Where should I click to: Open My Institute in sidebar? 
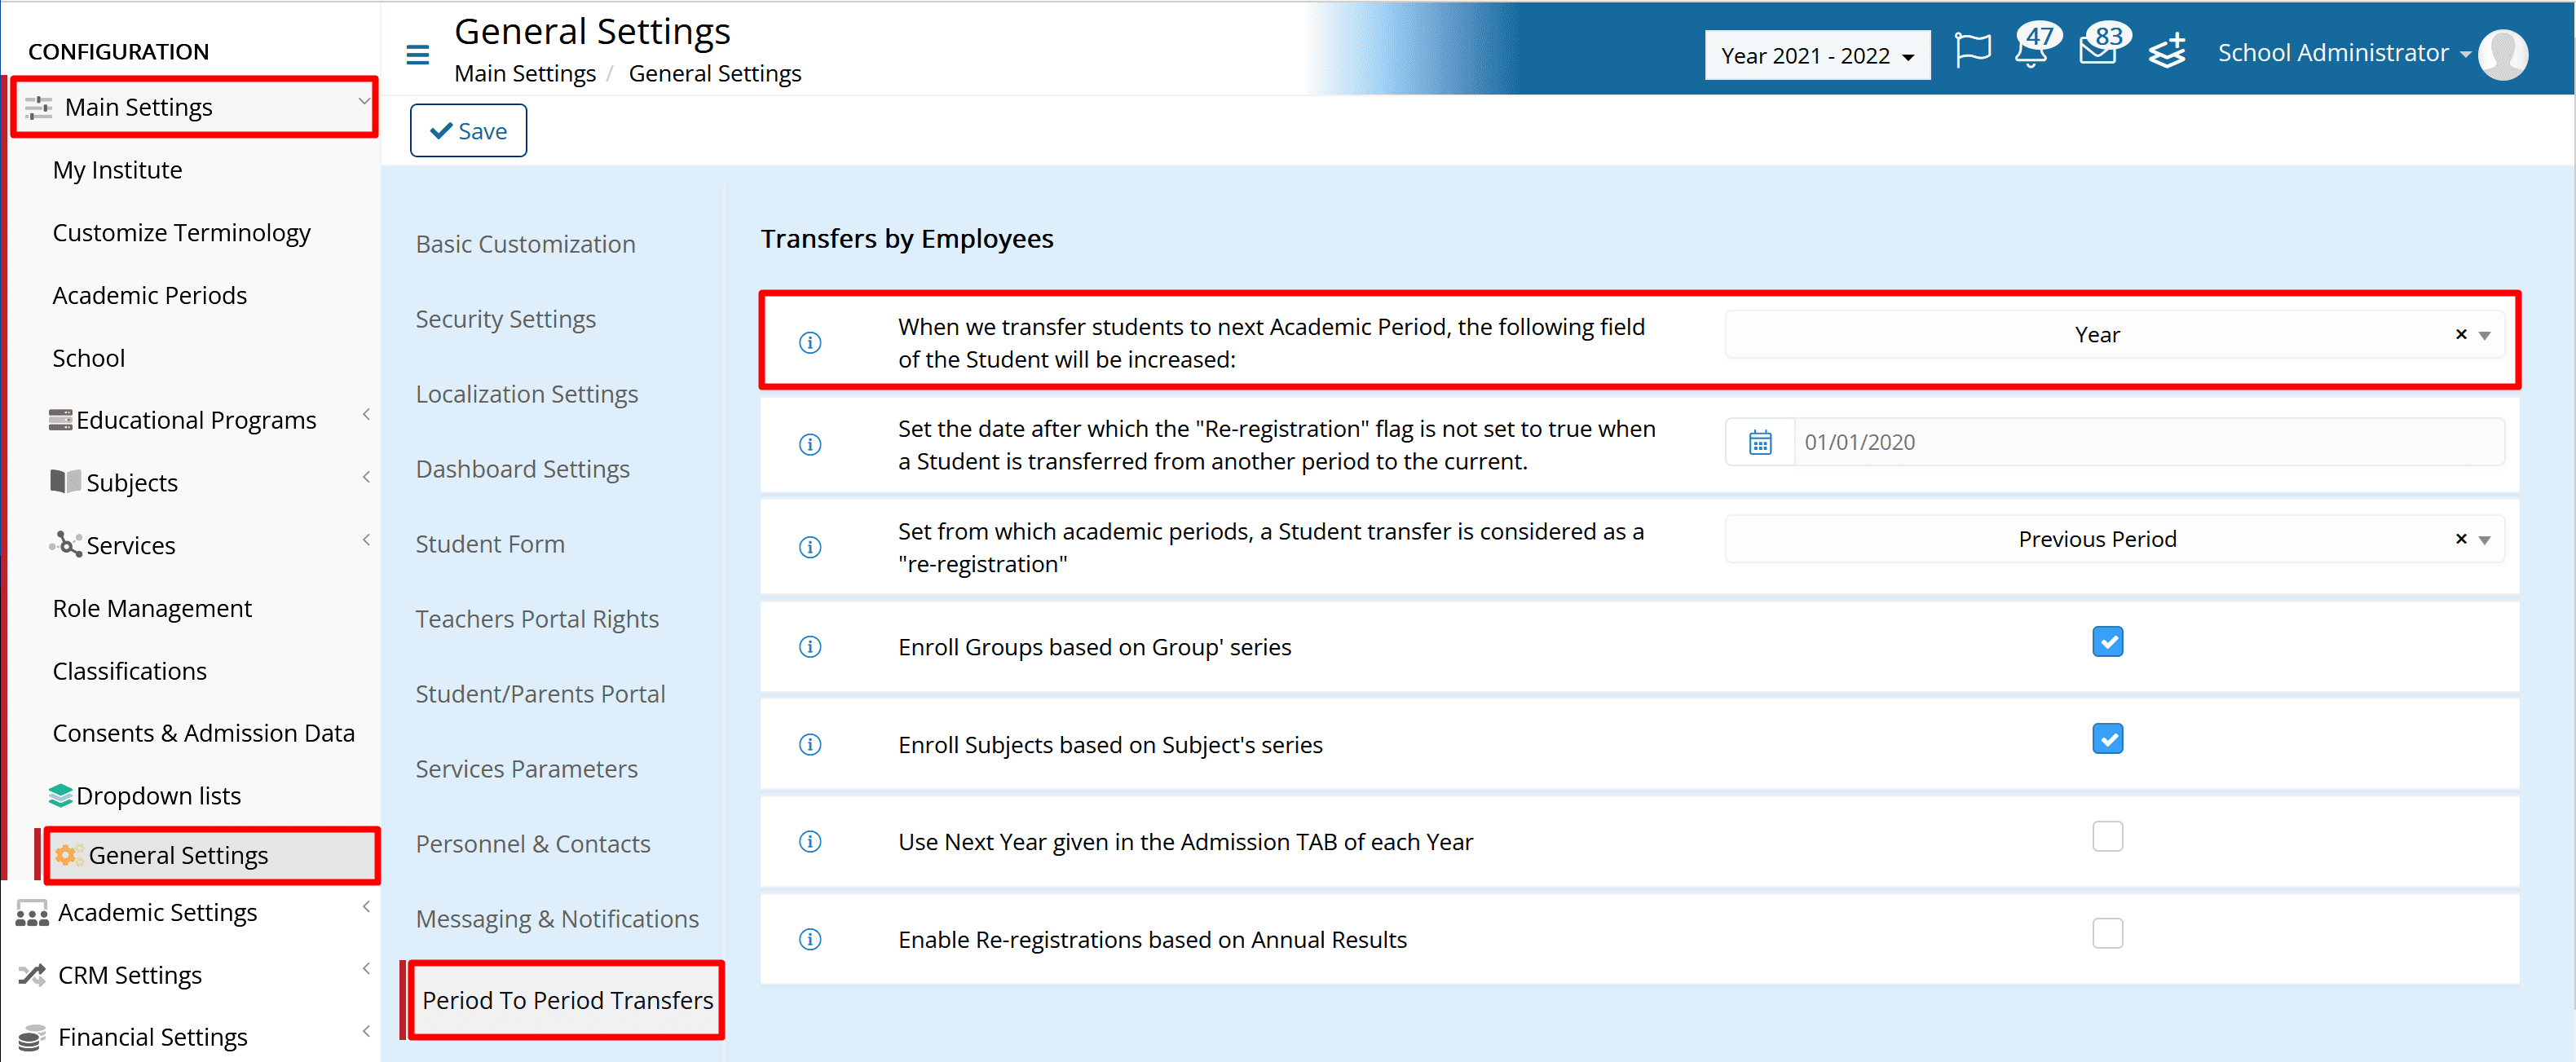coord(117,170)
